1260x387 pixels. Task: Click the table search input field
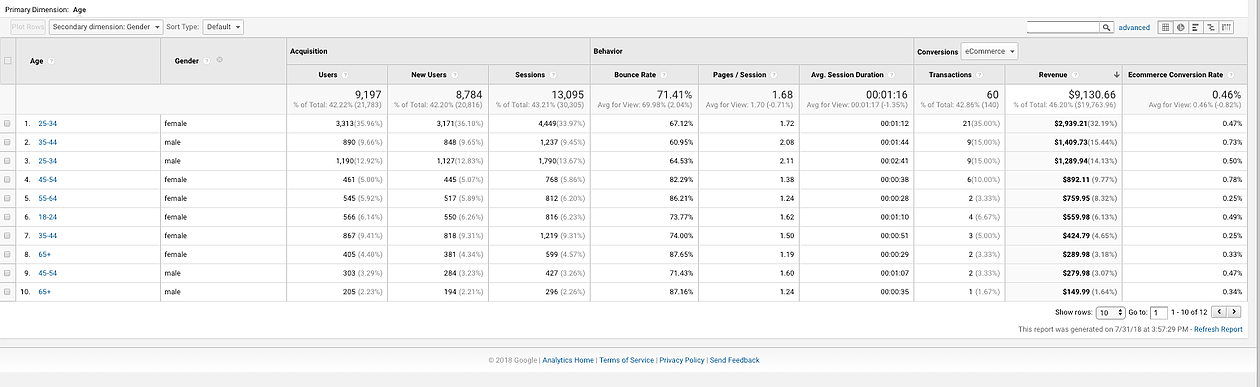(x=1063, y=27)
